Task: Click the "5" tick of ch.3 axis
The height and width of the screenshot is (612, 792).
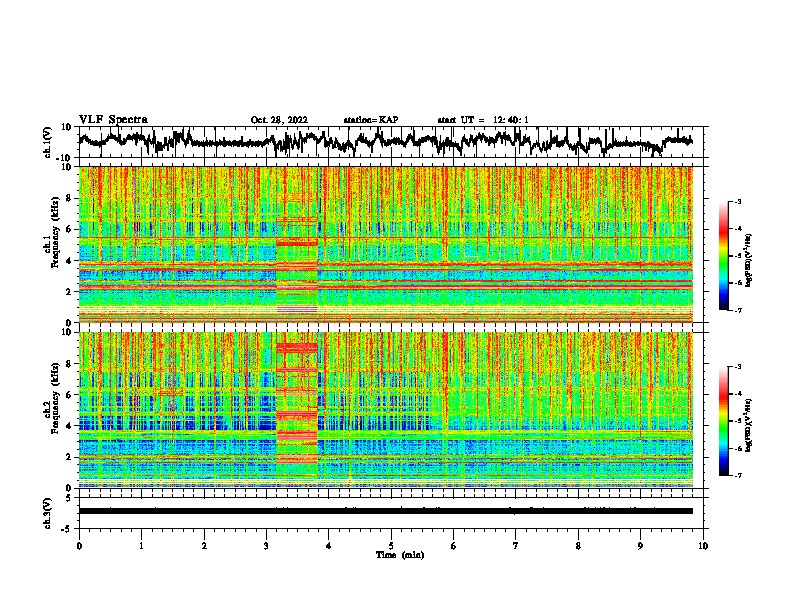Action: [x=69, y=498]
